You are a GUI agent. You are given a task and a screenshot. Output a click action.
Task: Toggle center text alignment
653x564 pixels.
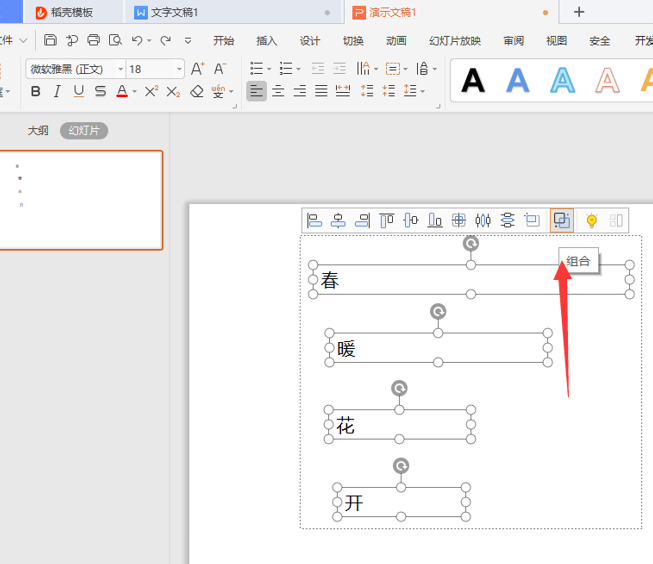tap(278, 91)
